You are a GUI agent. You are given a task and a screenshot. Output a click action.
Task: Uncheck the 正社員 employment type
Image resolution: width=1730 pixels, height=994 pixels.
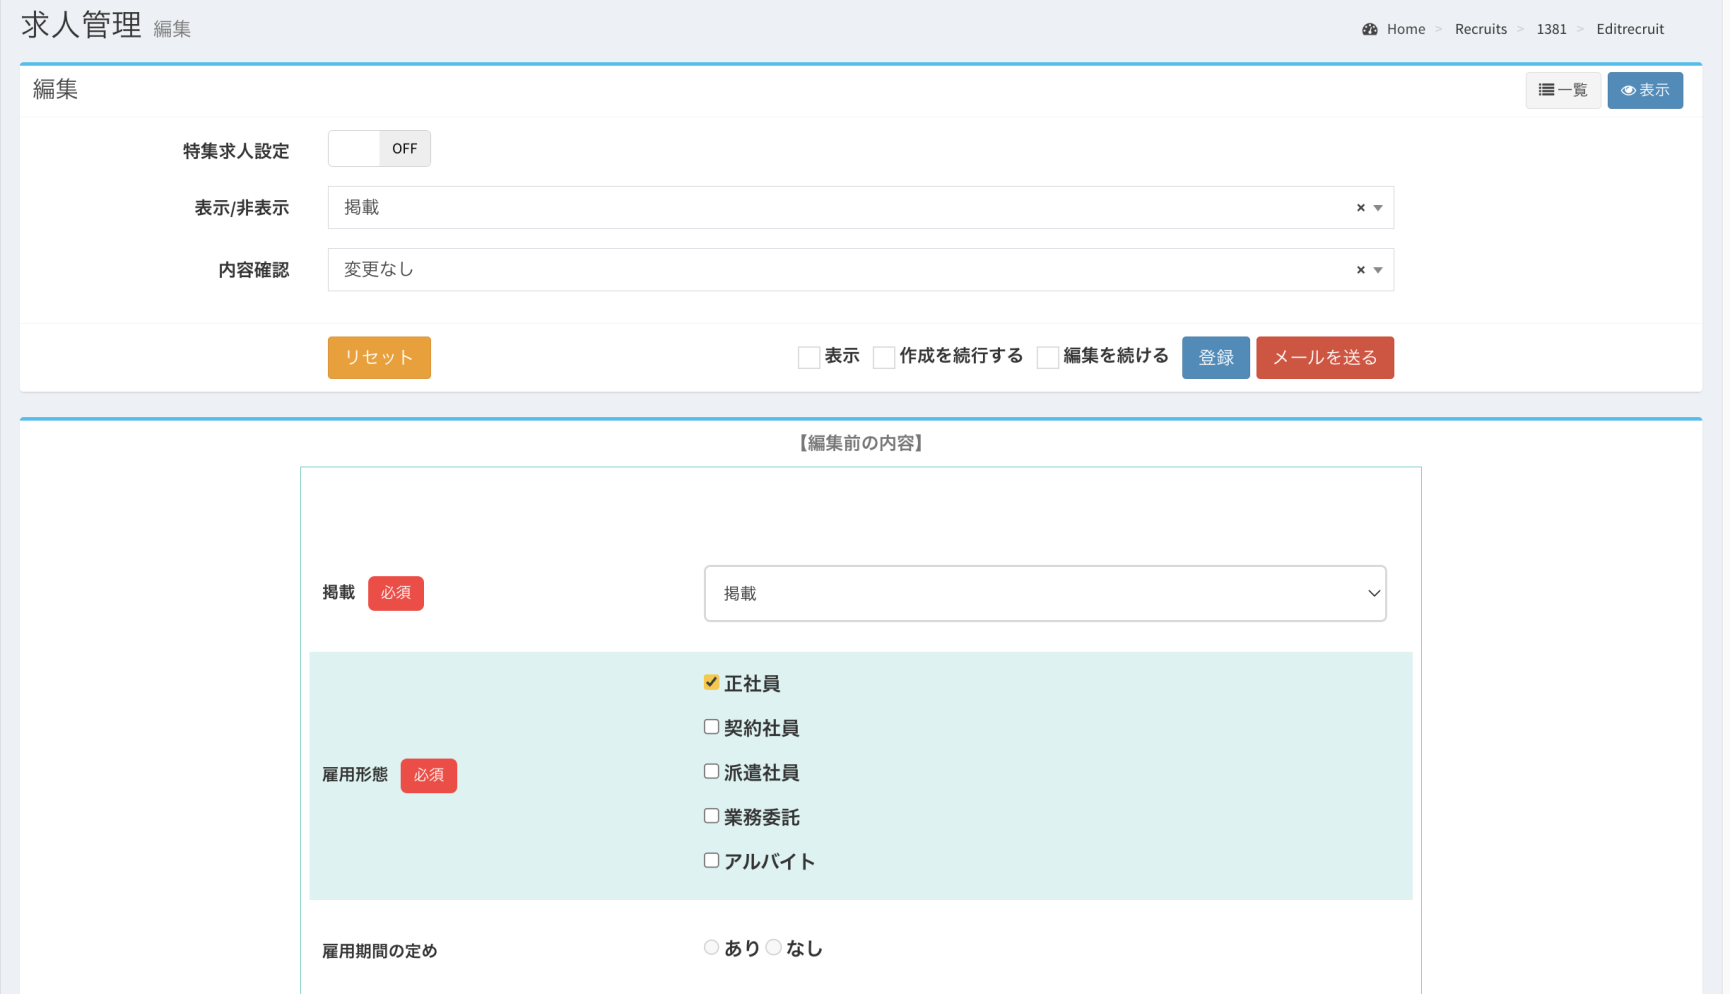pos(711,682)
